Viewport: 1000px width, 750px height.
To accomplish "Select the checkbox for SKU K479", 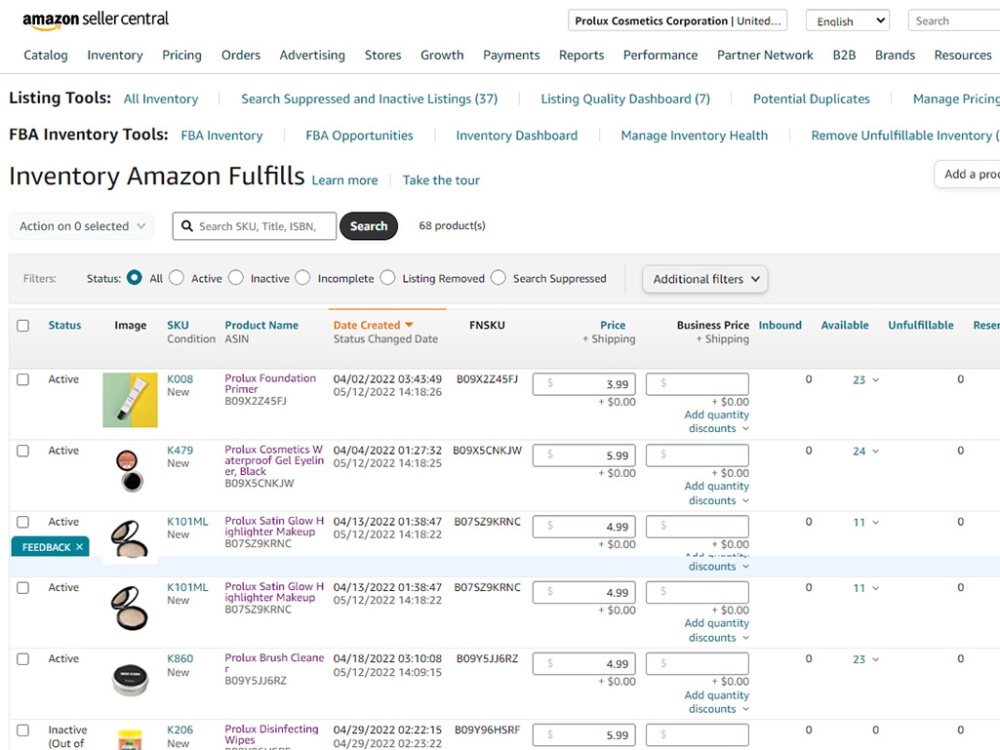I will [x=23, y=451].
